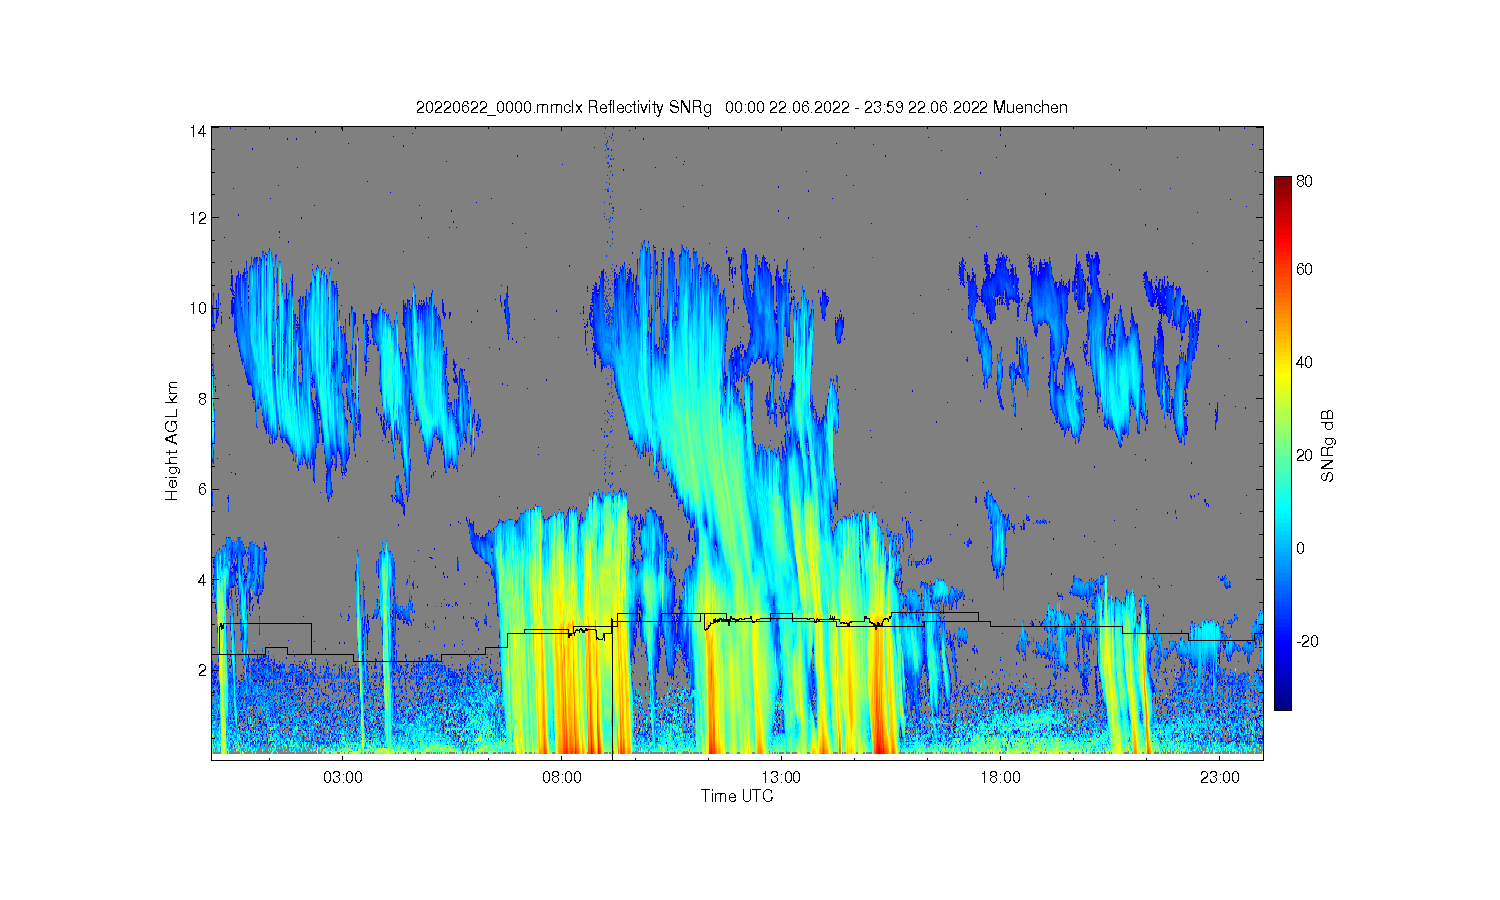
Task: Click the height tick label 8
Action: [x=203, y=398]
